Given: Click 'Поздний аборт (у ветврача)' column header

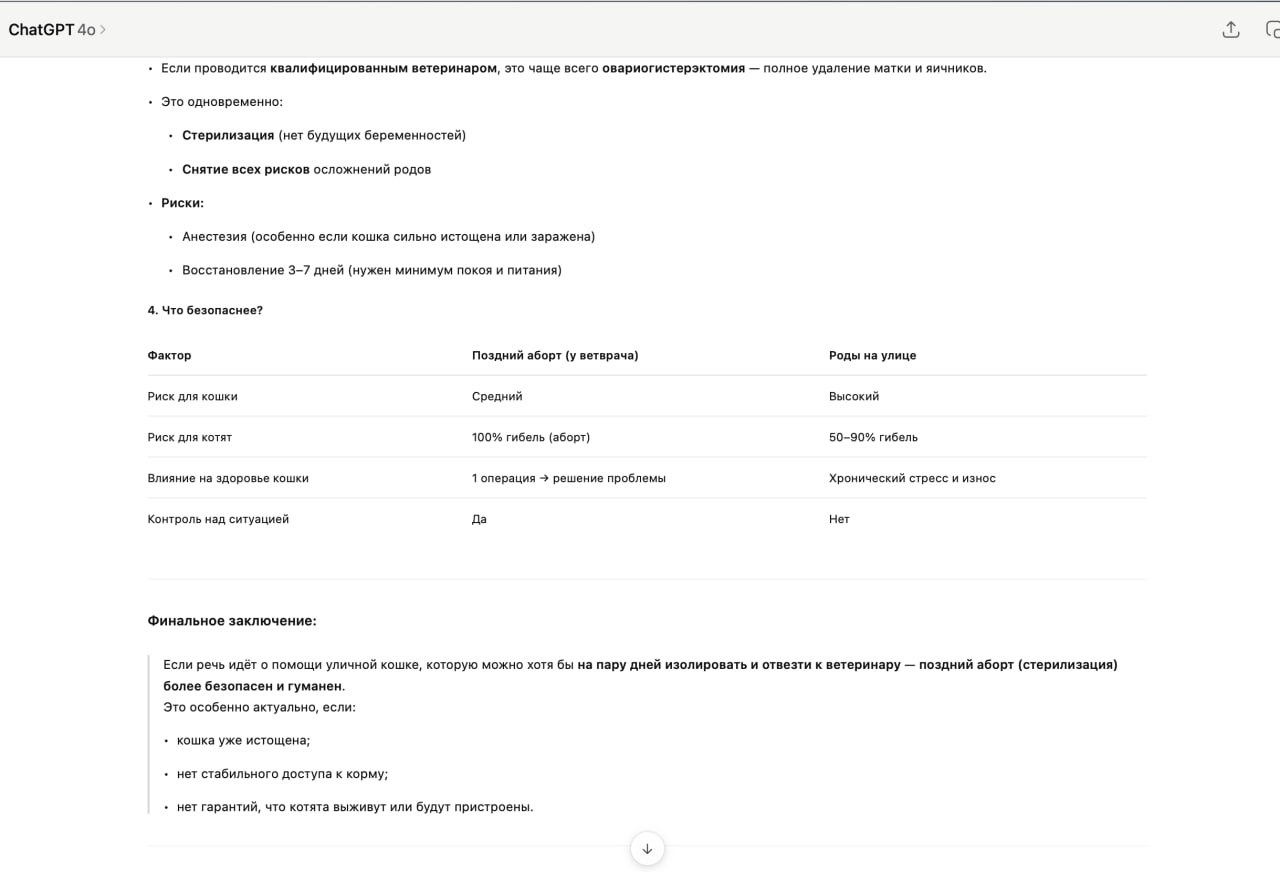Looking at the screenshot, I should pos(555,355).
